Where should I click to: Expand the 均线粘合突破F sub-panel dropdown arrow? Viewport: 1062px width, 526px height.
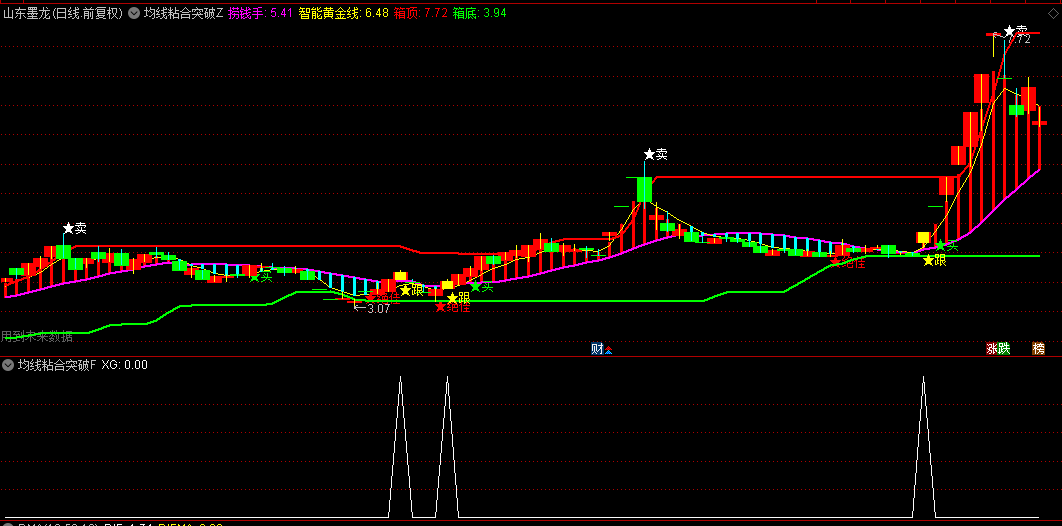point(8,366)
